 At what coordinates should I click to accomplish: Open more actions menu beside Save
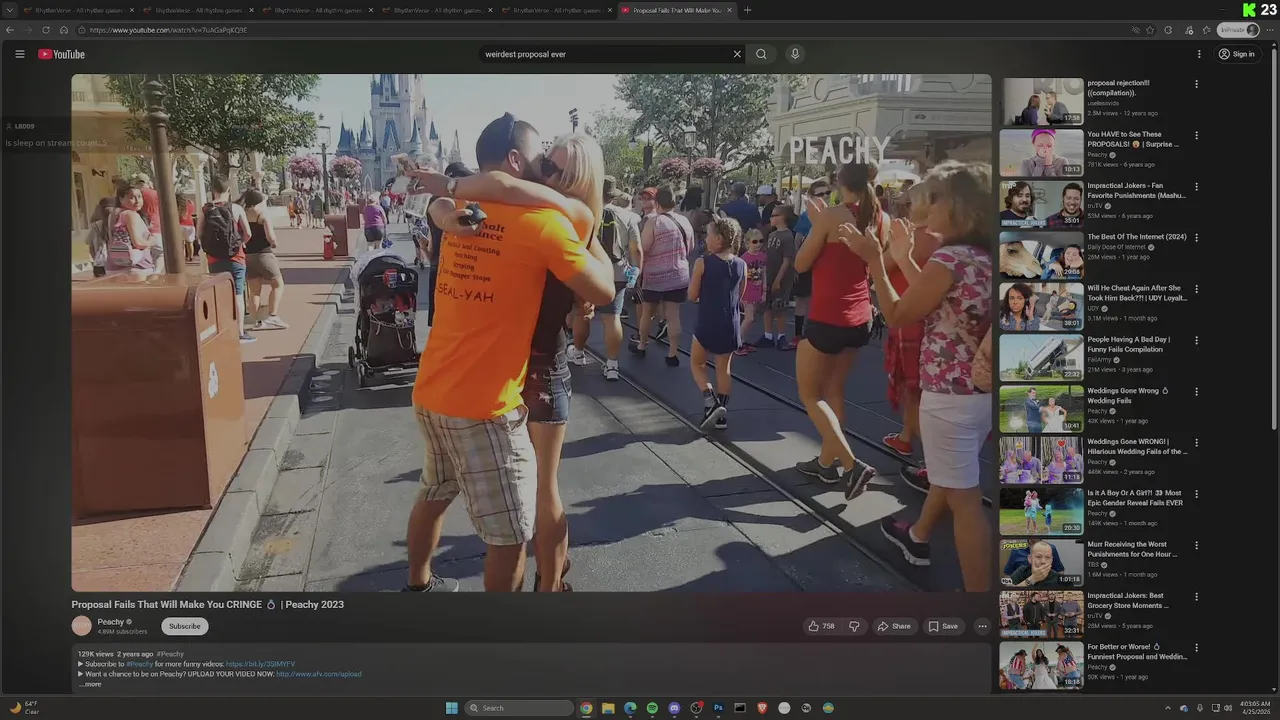click(982, 626)
